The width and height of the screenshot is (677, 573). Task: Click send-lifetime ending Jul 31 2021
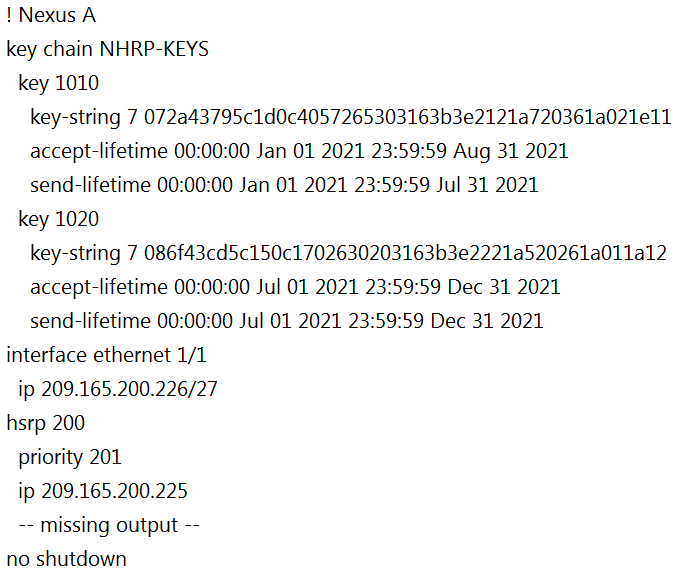284,185
